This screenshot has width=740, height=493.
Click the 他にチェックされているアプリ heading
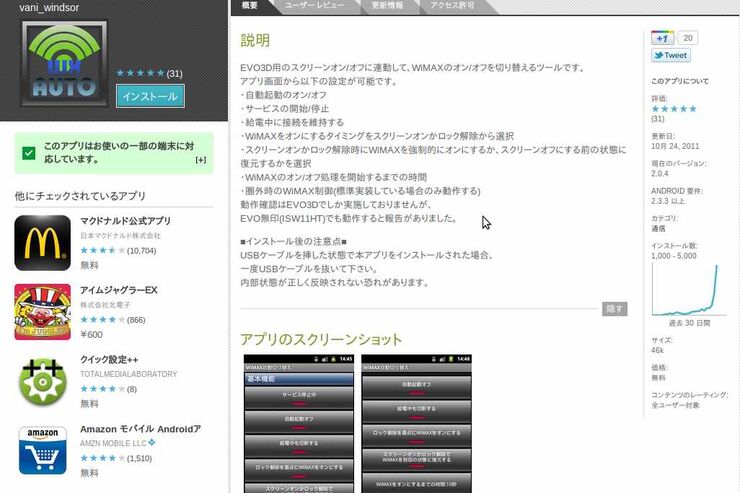tap(80, 196)
